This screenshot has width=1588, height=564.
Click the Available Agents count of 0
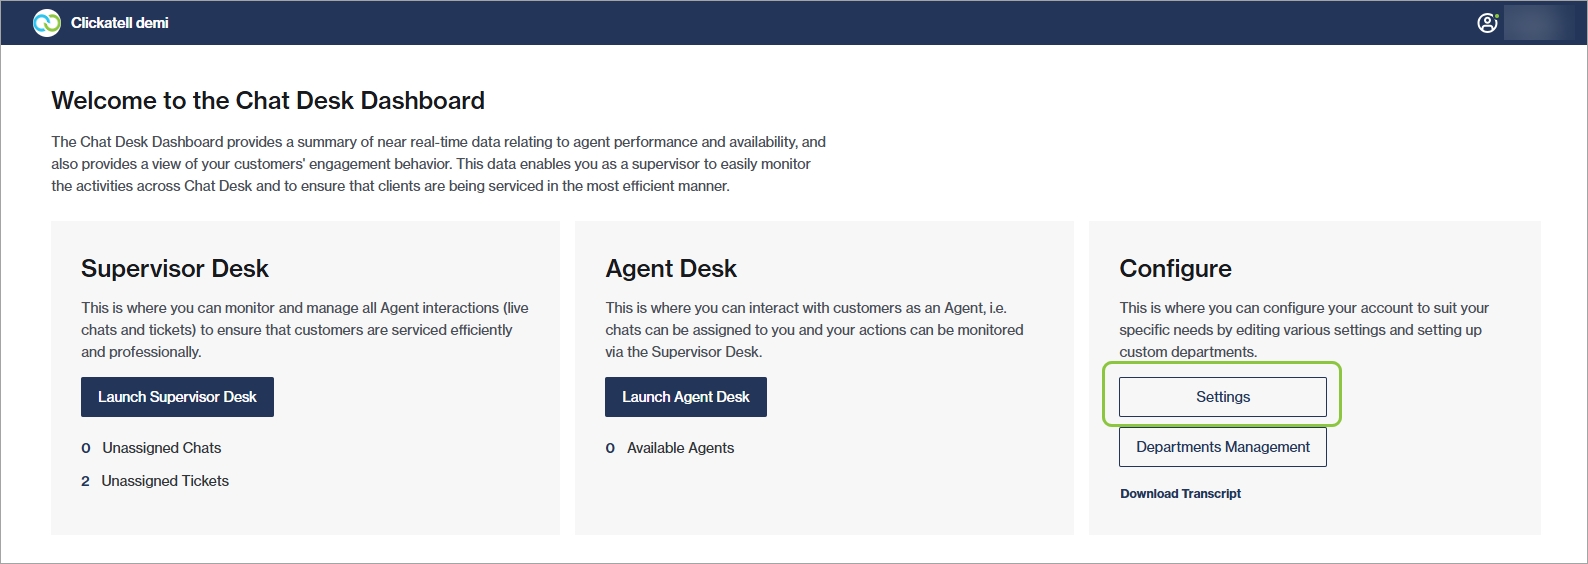[610, 448]
